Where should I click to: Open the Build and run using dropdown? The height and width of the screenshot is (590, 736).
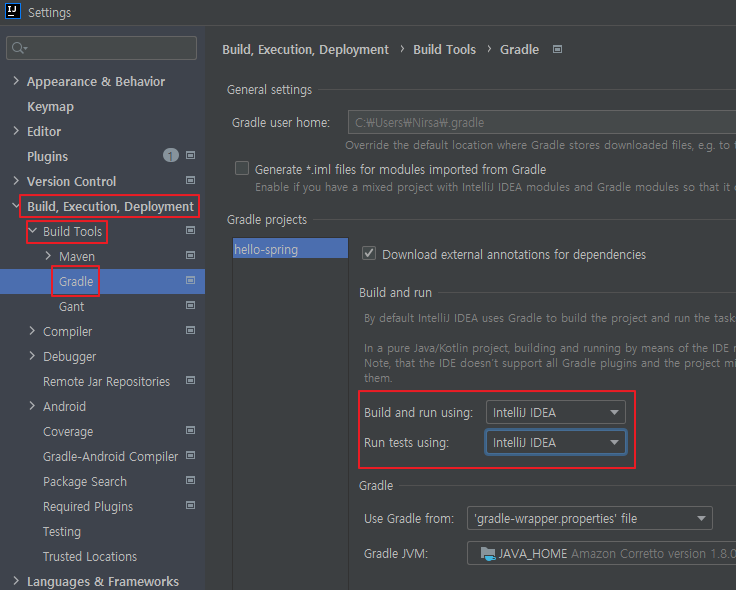[556, 413]
